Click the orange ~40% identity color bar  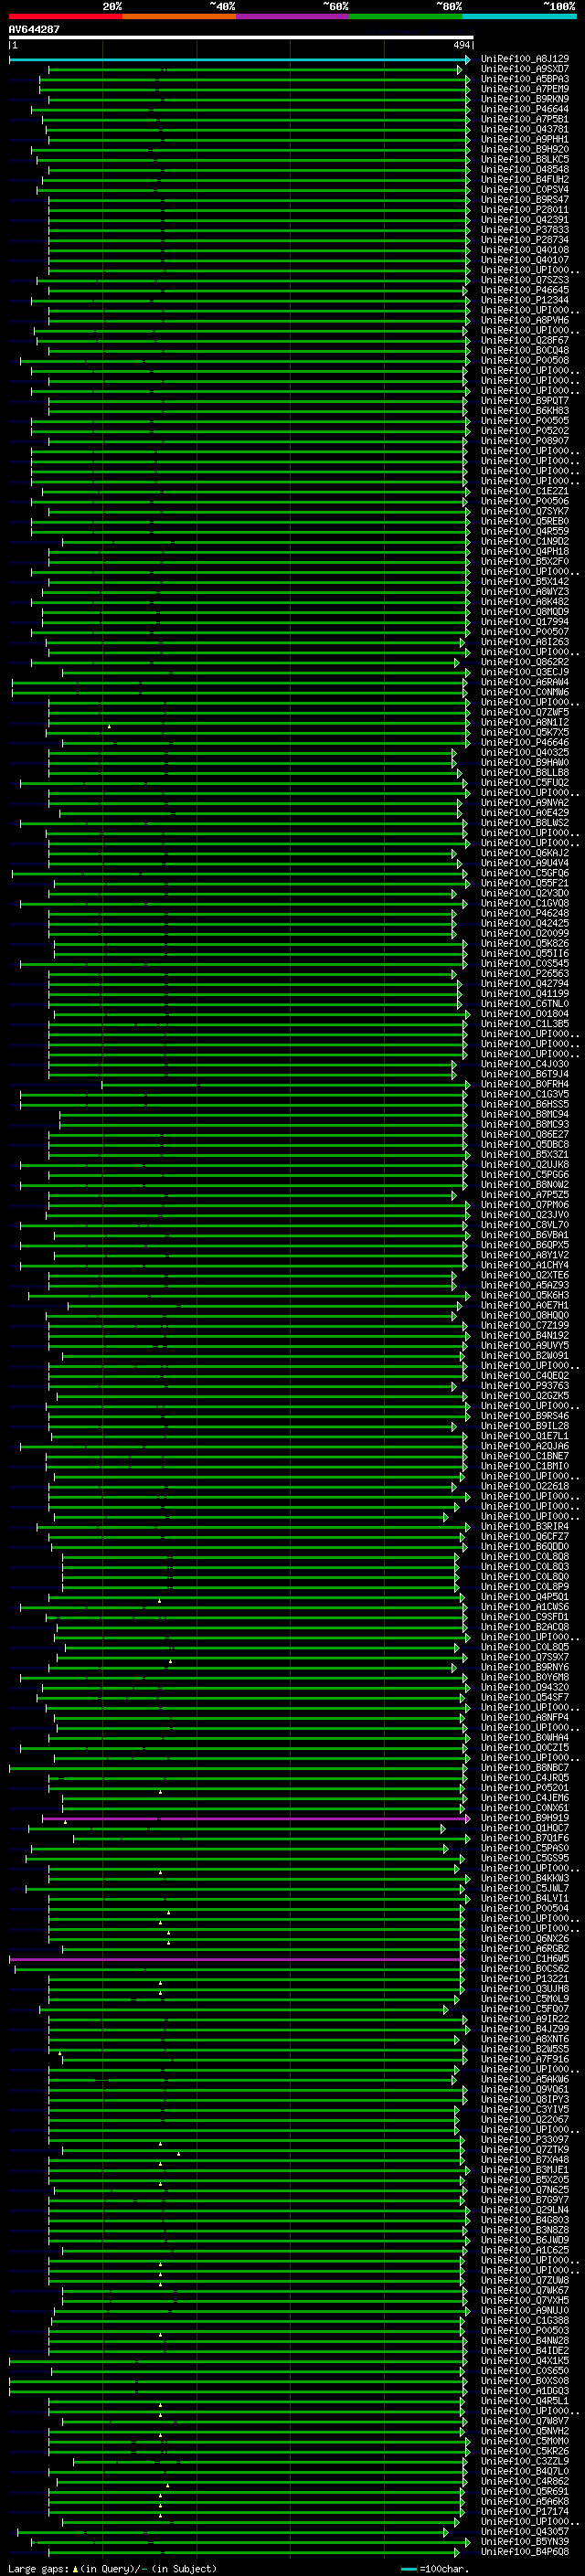tap(179, 17)
